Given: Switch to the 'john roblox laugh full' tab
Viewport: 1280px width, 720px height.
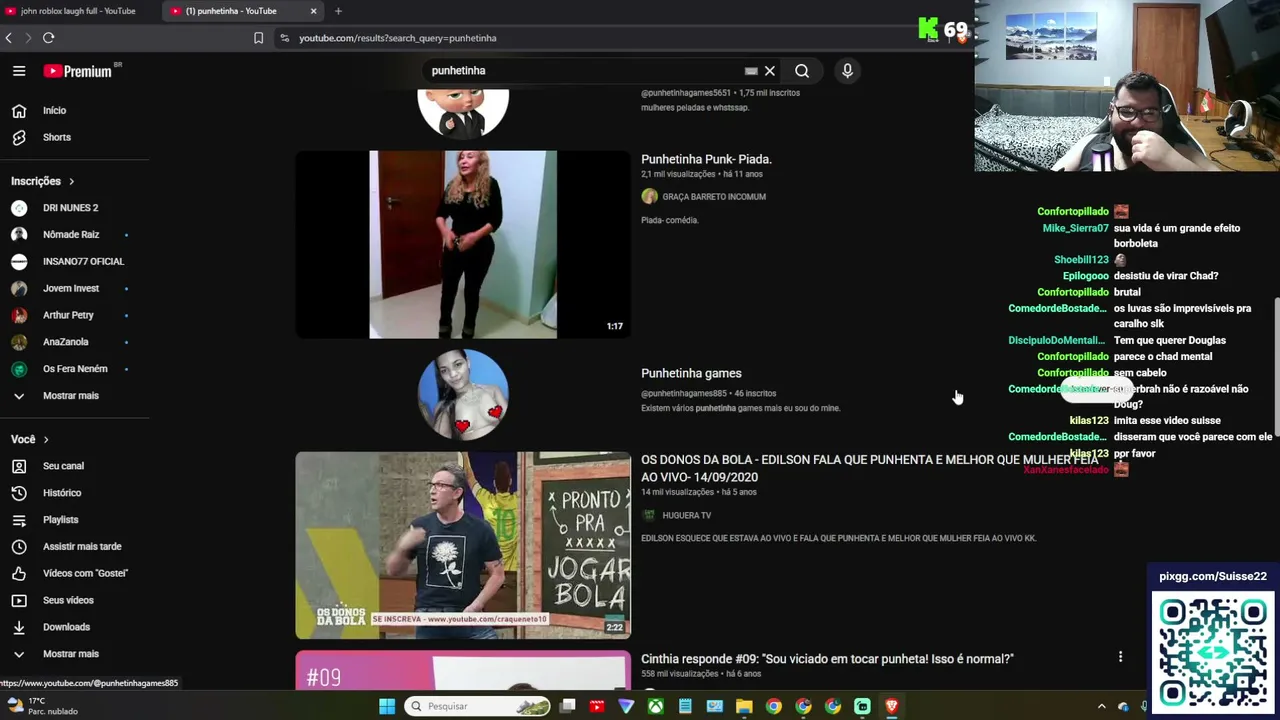Looking at the screenshot, I should [78, 11].
